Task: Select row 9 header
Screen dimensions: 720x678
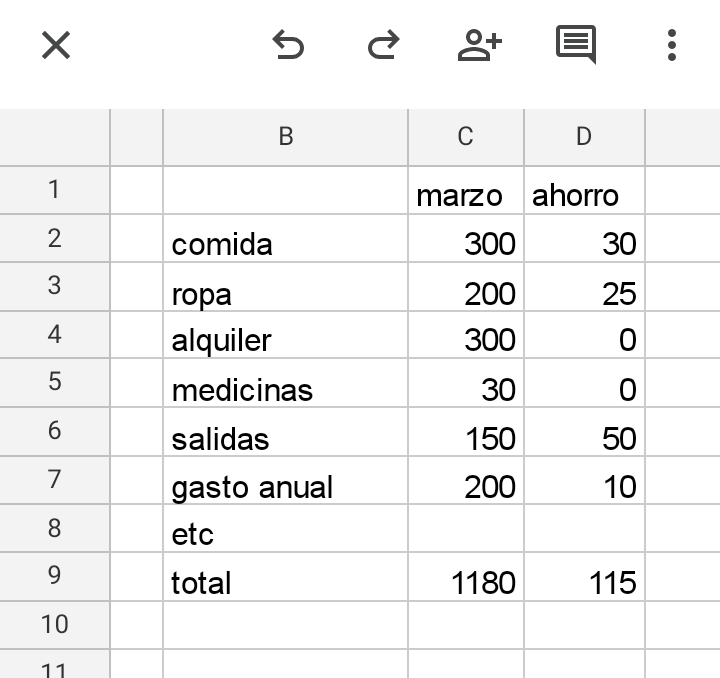Action: pyautogui.click(x=54, y=576)
